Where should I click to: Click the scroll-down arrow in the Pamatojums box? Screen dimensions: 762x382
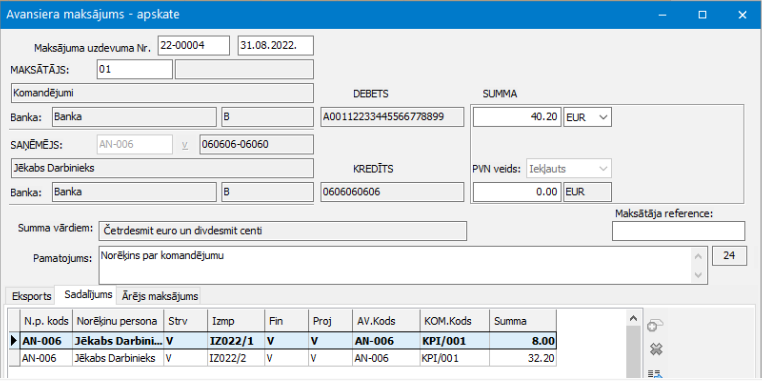pos(698,275)
